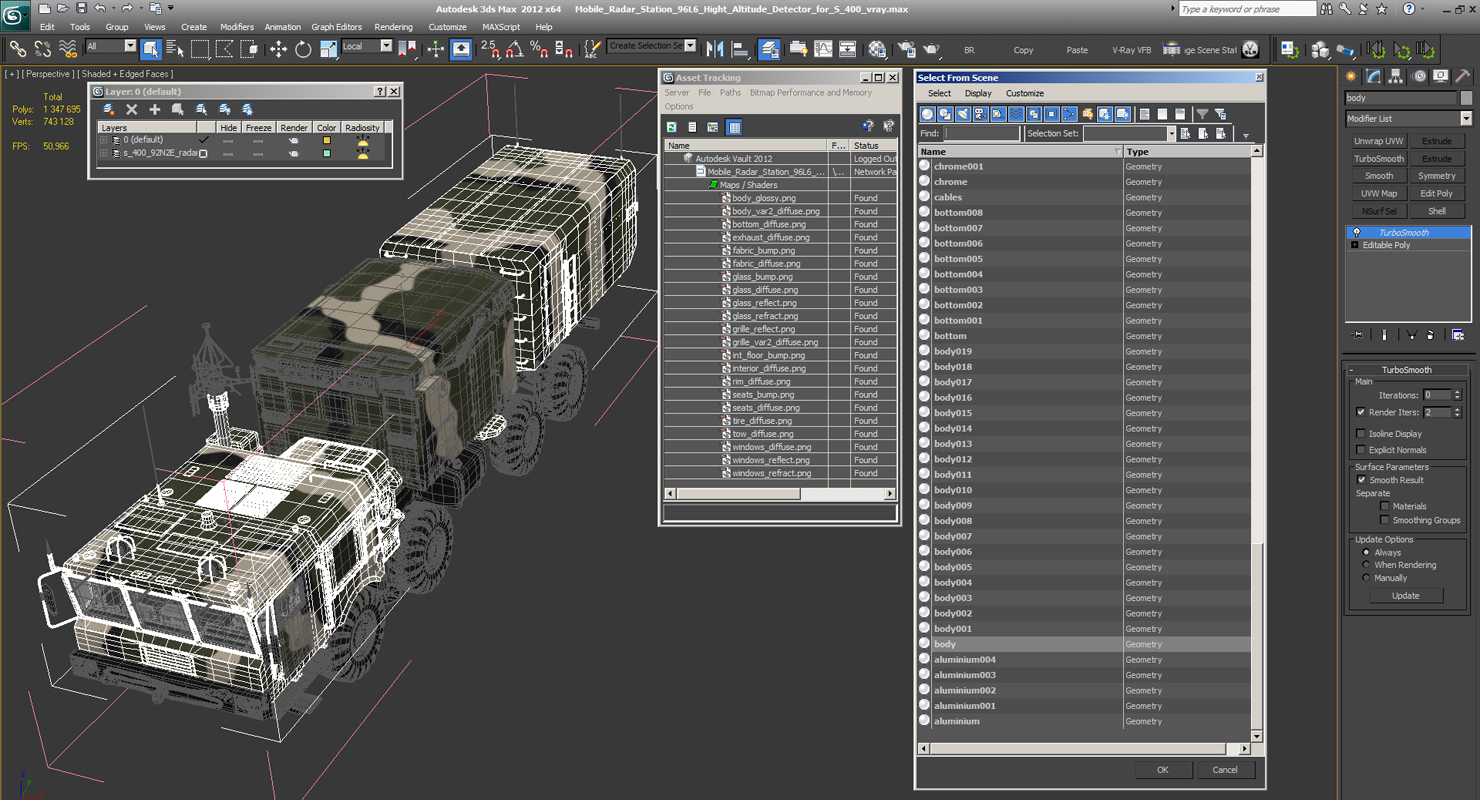The image size is (1480, 800).
Task: Click the V-Ray circular logo icon
Action: coord(1251,49)
